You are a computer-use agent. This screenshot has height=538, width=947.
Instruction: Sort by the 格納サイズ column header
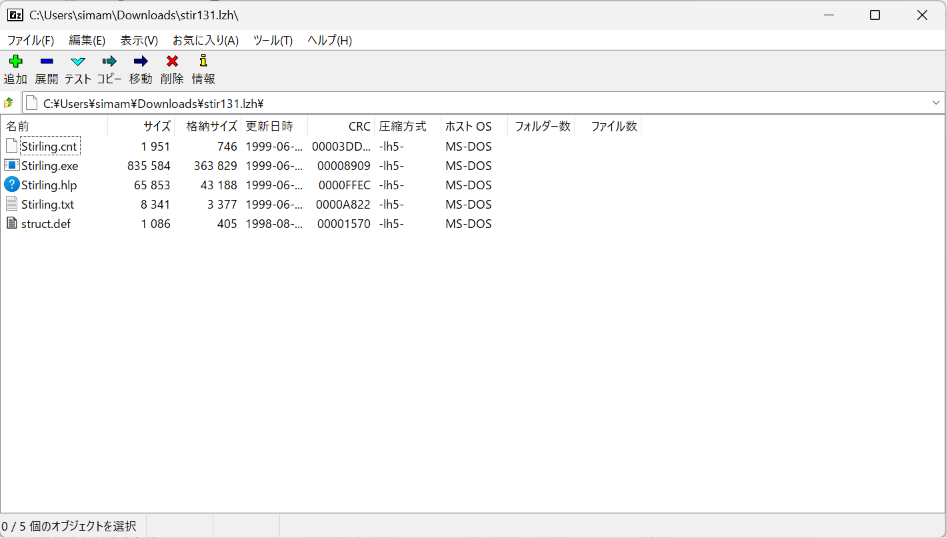pyautogui.click(x=208, y=126)
